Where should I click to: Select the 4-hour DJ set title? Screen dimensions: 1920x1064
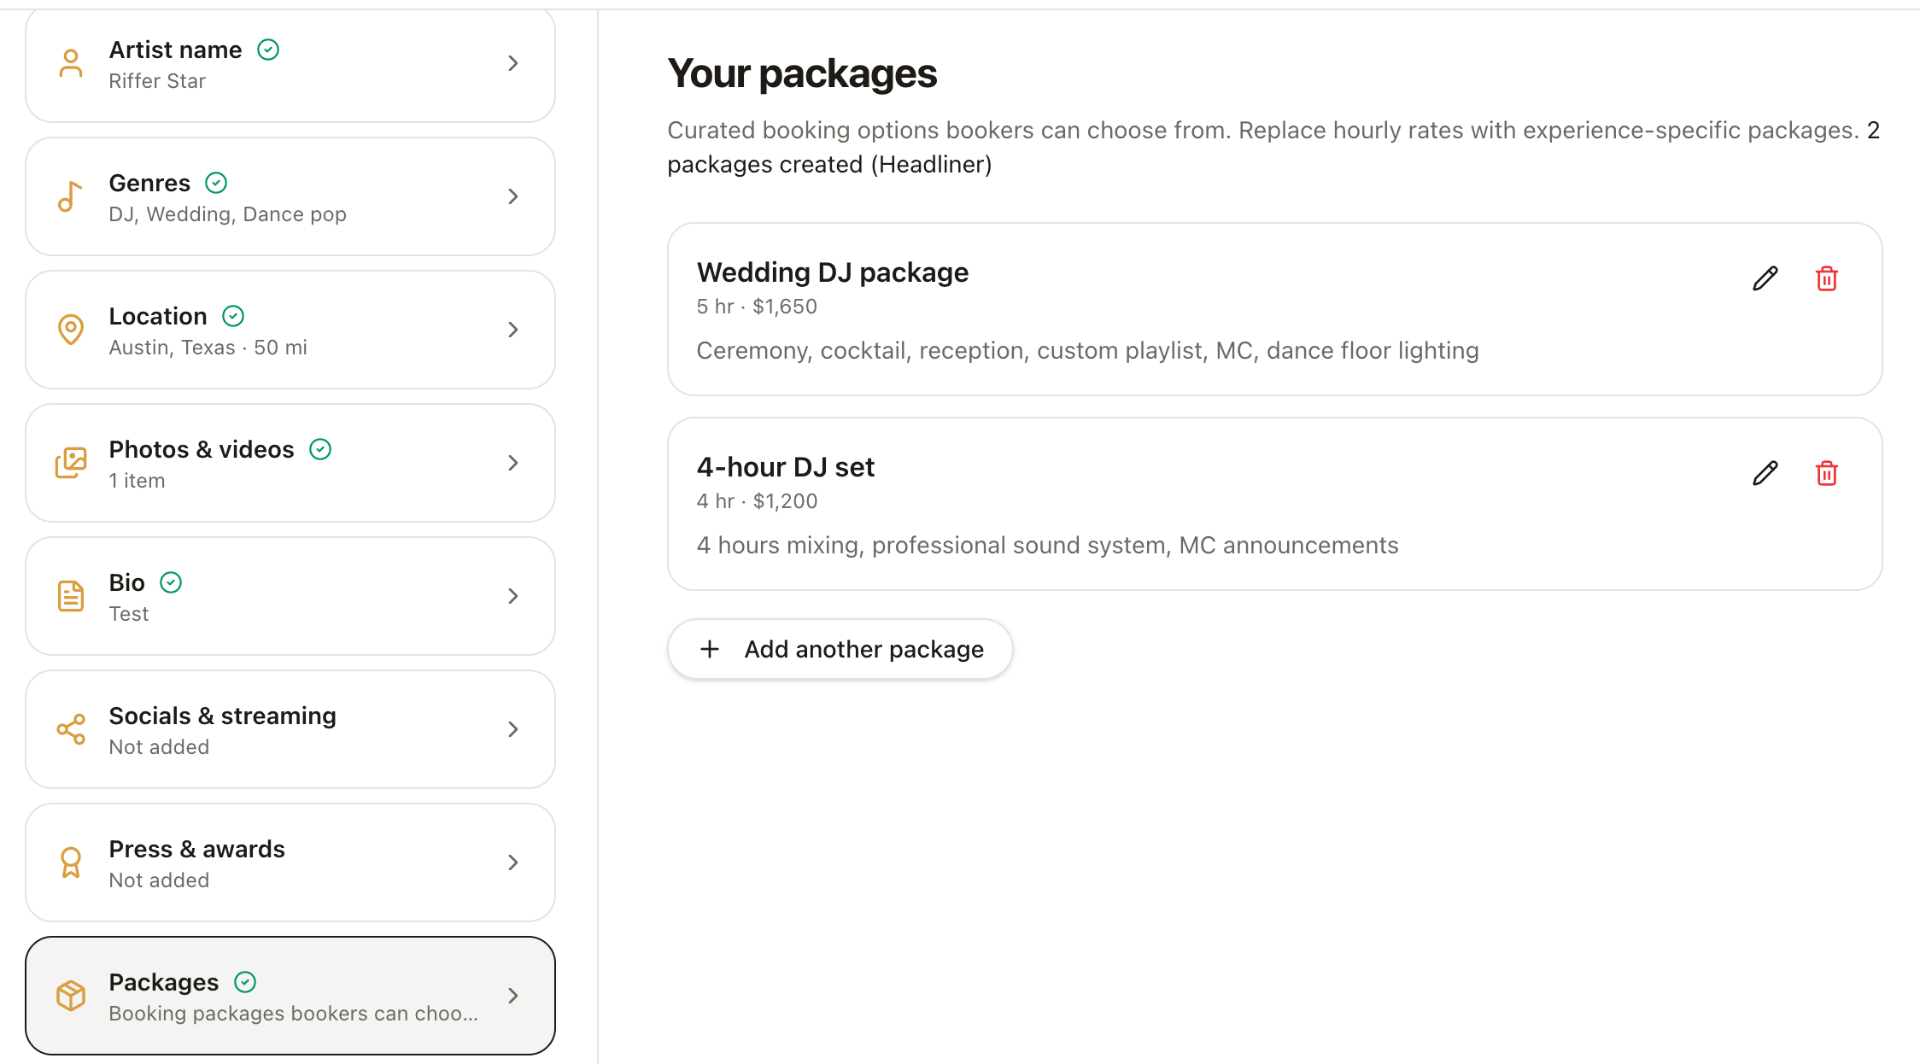click(x=785, y=467)
